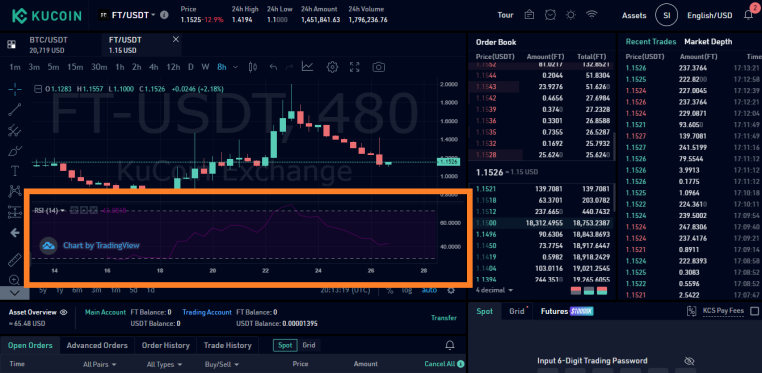Image resolution: width=762 pixels, height=373 pixels.
Task: Click Cancel All orders
Action: click(440, 364)
